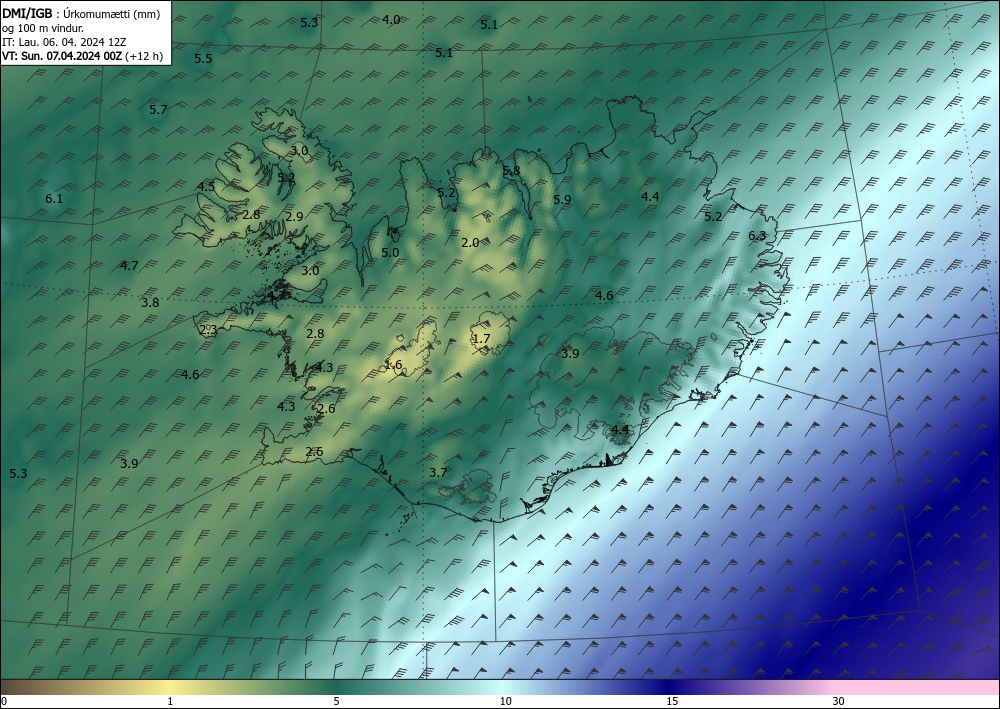The height and width of the screenshot is (709, 1000).
Task: Click the color scale tick label 15
Action: (x=672, y=701)
